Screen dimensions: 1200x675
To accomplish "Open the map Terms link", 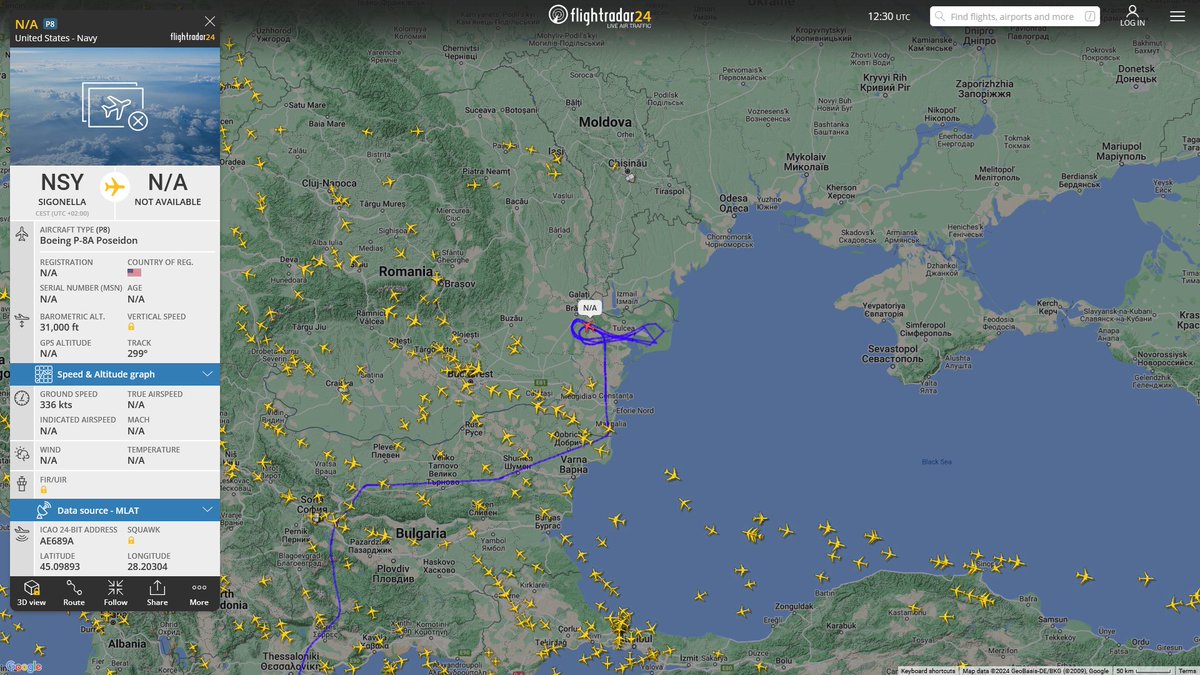I will click(x=1186, y=671).
